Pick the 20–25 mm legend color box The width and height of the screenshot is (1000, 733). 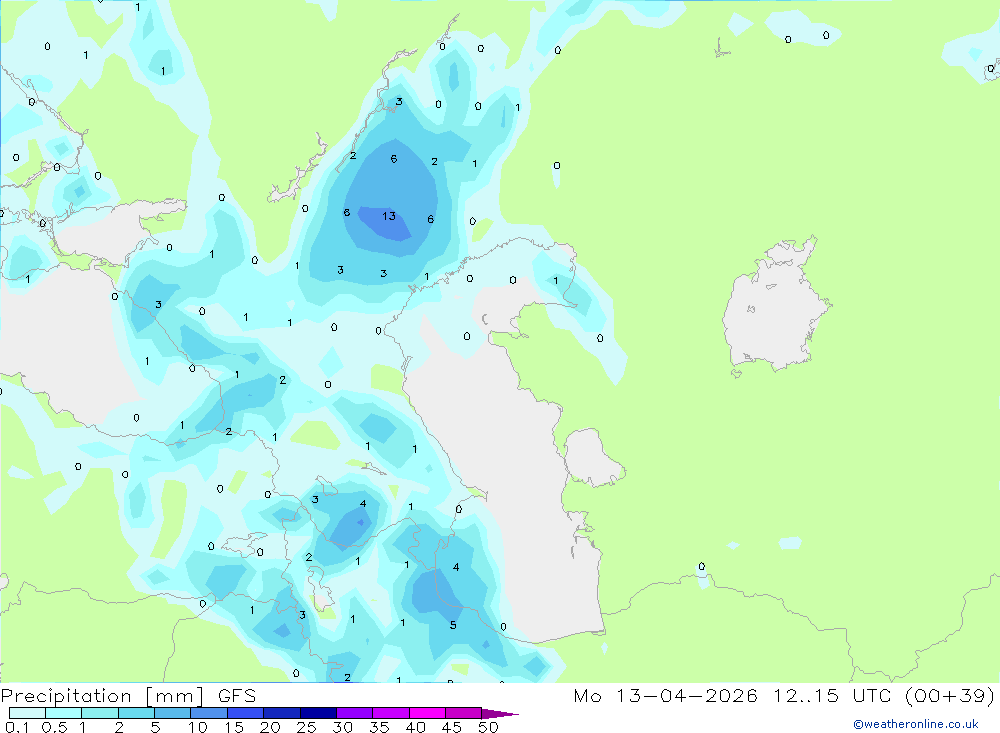[x=282, y=713]
